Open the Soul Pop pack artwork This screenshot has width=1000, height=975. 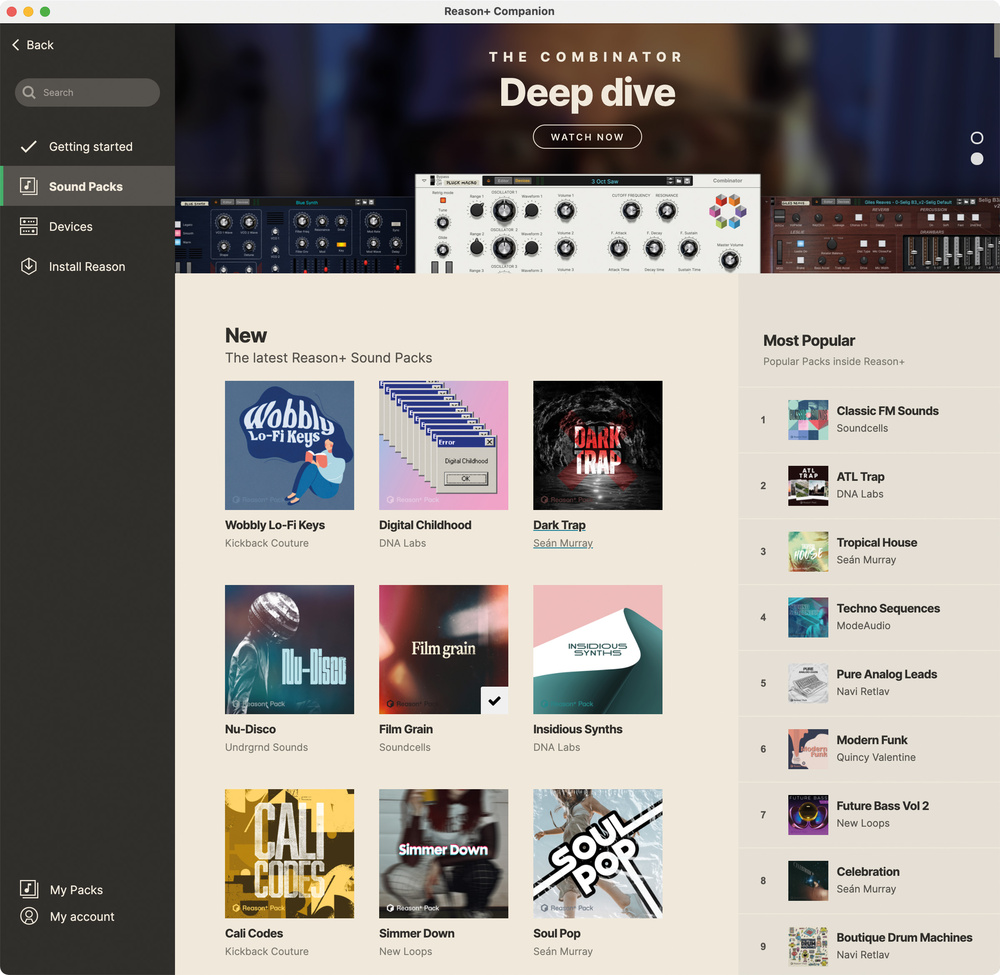(597, 853)
